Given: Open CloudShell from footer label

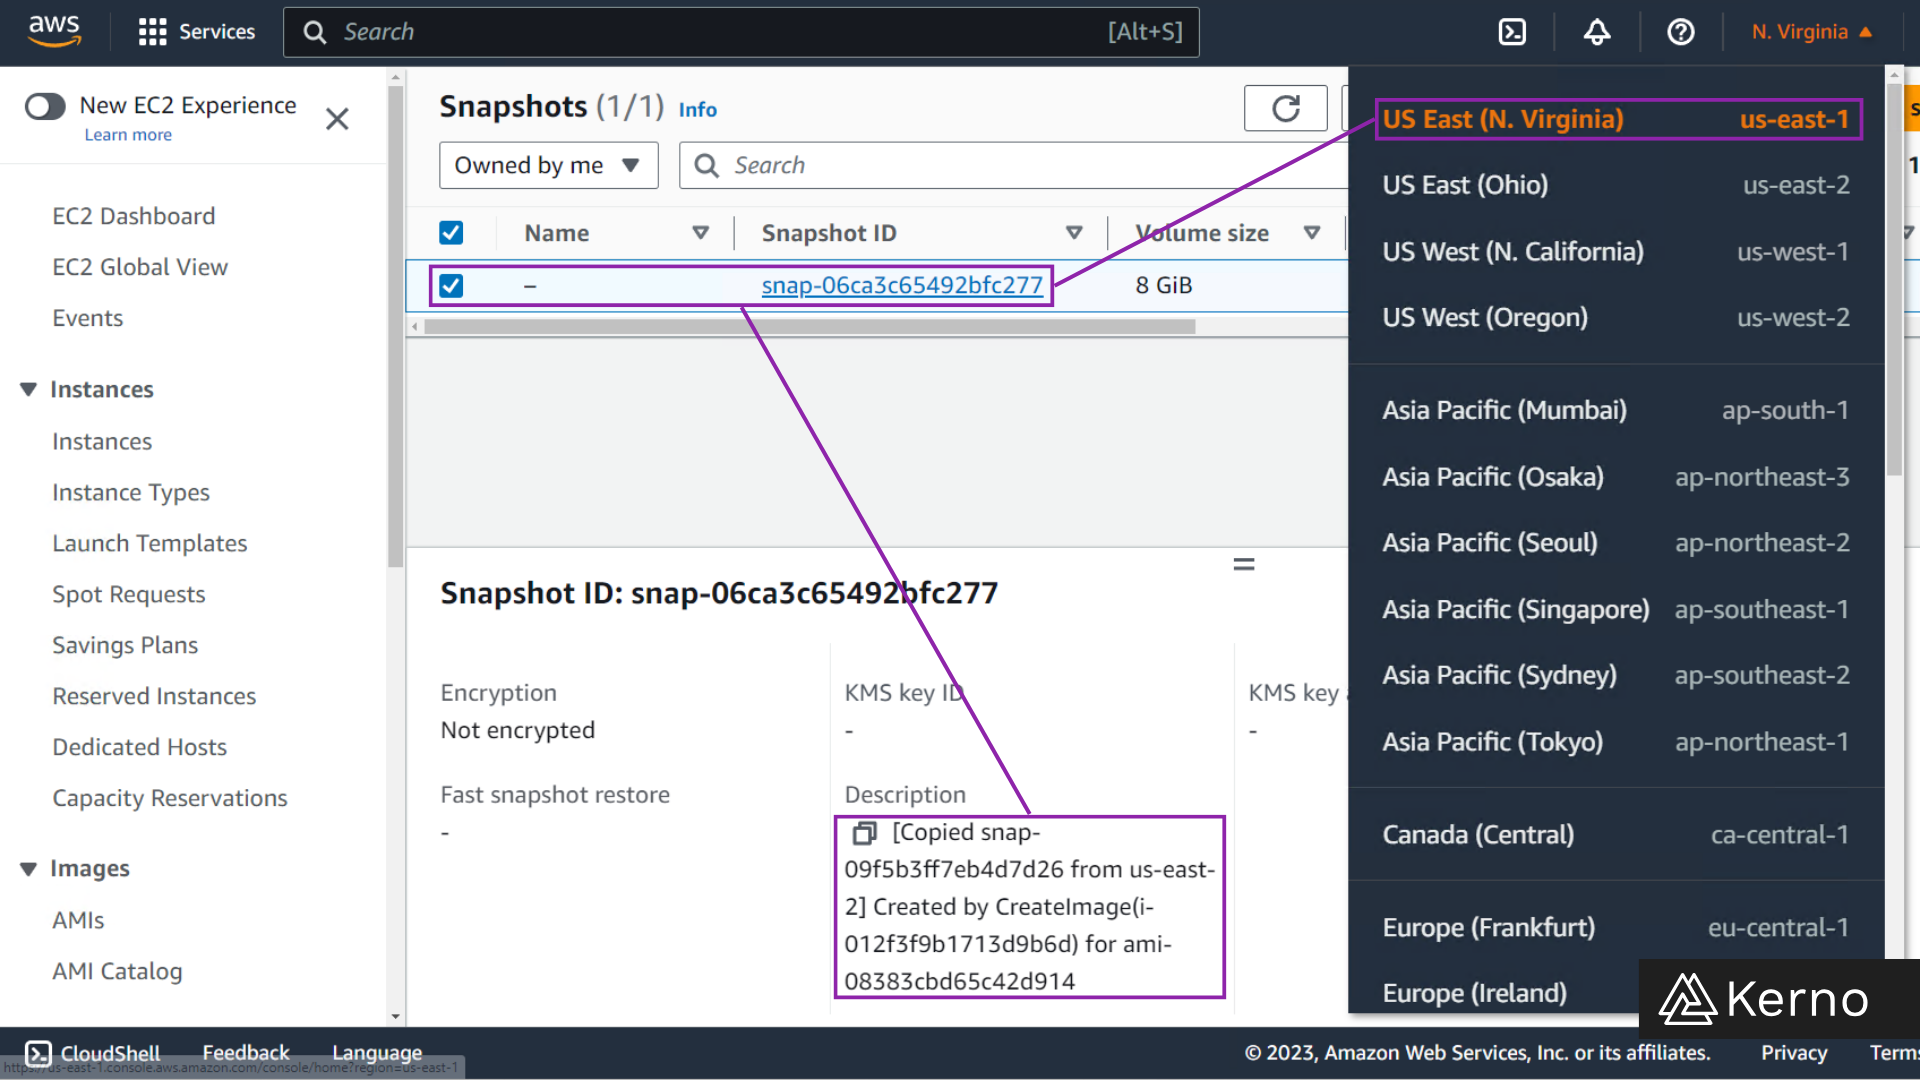Looking at the screenshot, I should 110,1053.
